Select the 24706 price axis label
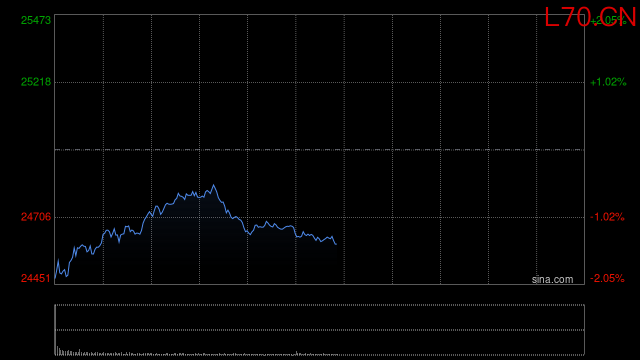Screen dimensions: 640x360 (x=36, y=217)
